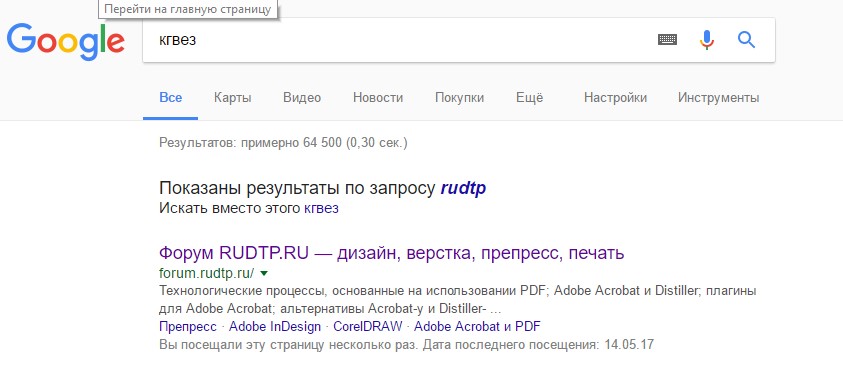Open the CorelDRAW sitelink
This screenshot has height=365, width=843.
tap(368, 327)
